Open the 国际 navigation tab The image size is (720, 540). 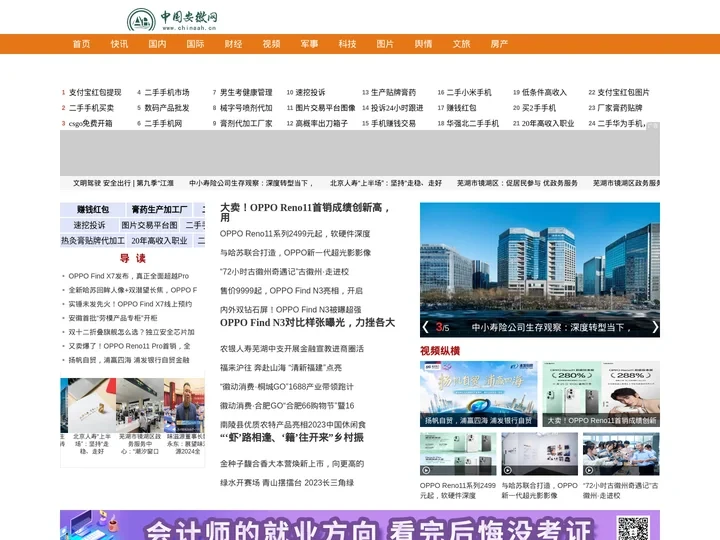195,44
